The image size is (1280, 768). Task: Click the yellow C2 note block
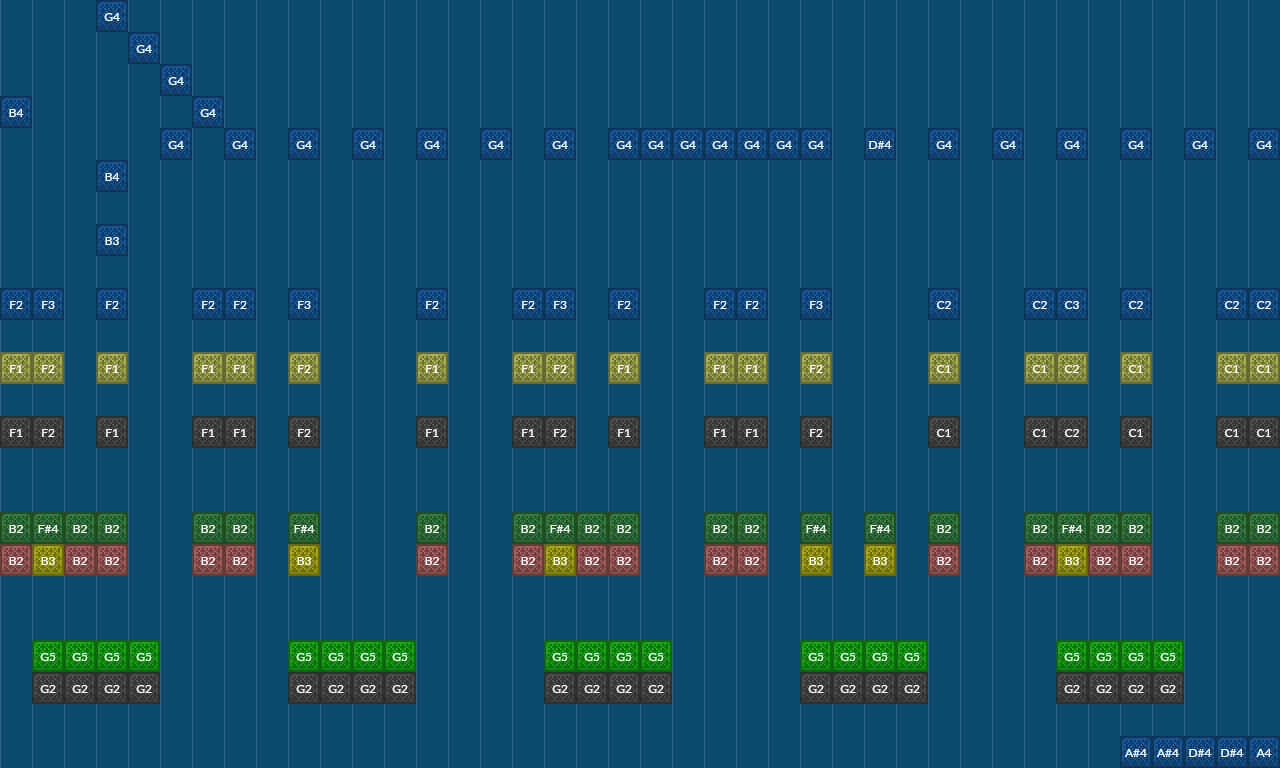pyautogui.click(x=1072, y=368)
